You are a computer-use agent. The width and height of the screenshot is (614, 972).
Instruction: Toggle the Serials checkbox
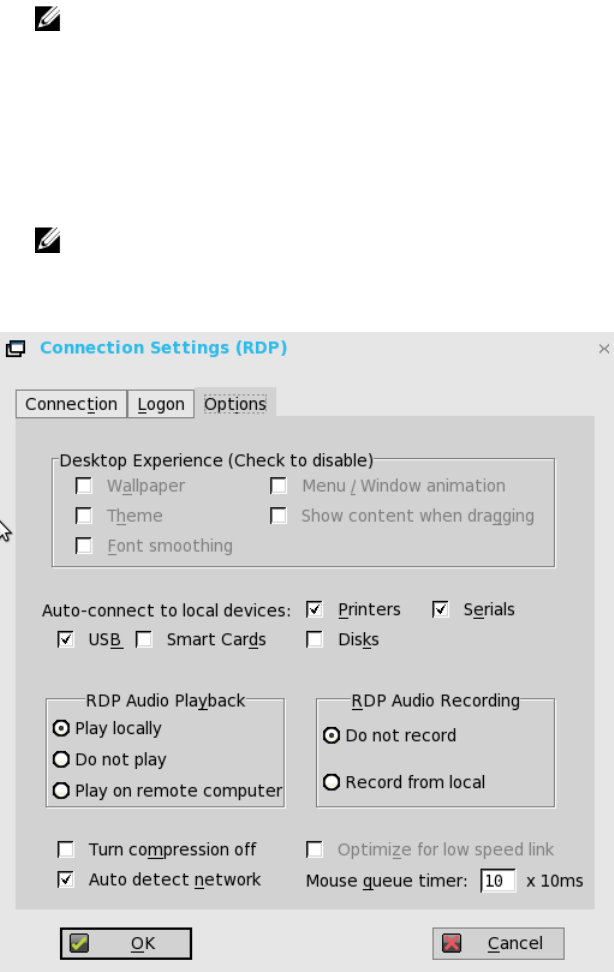point(441,609)
